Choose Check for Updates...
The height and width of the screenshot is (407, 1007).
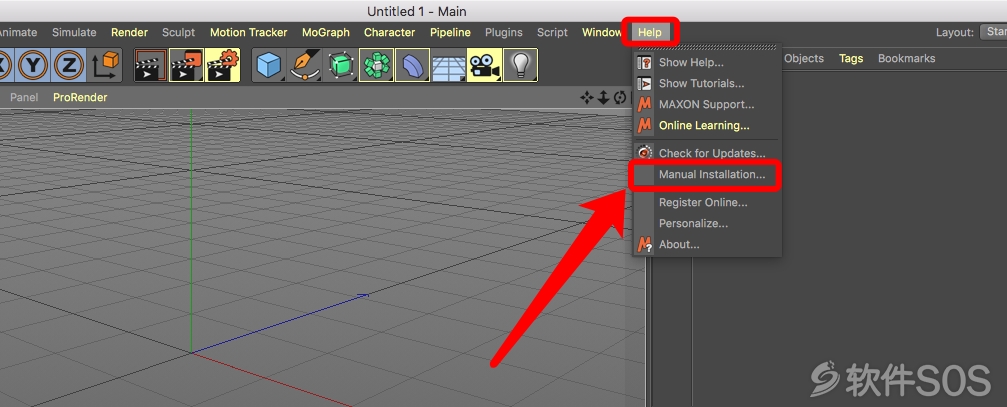[707, 153]
